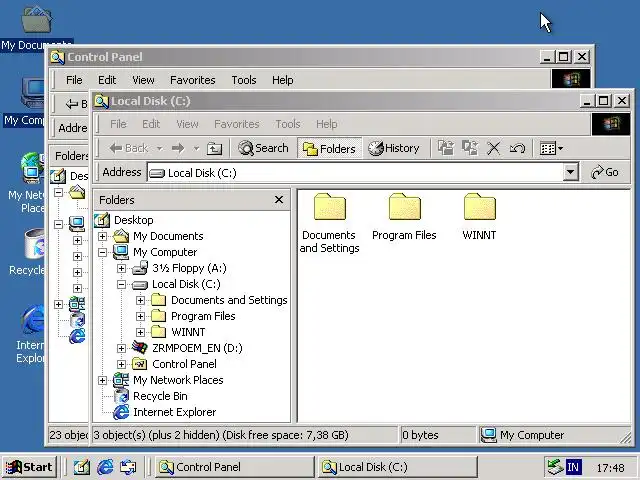
Task: Open the Views dropdown button
Action: pyautogui.click(x=551, y=149)
